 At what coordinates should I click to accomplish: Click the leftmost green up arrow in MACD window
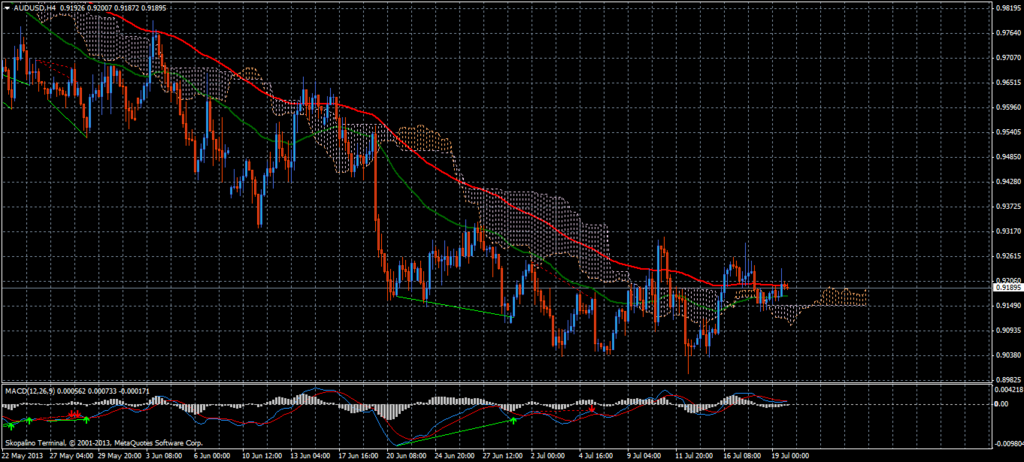click(9, 425)
